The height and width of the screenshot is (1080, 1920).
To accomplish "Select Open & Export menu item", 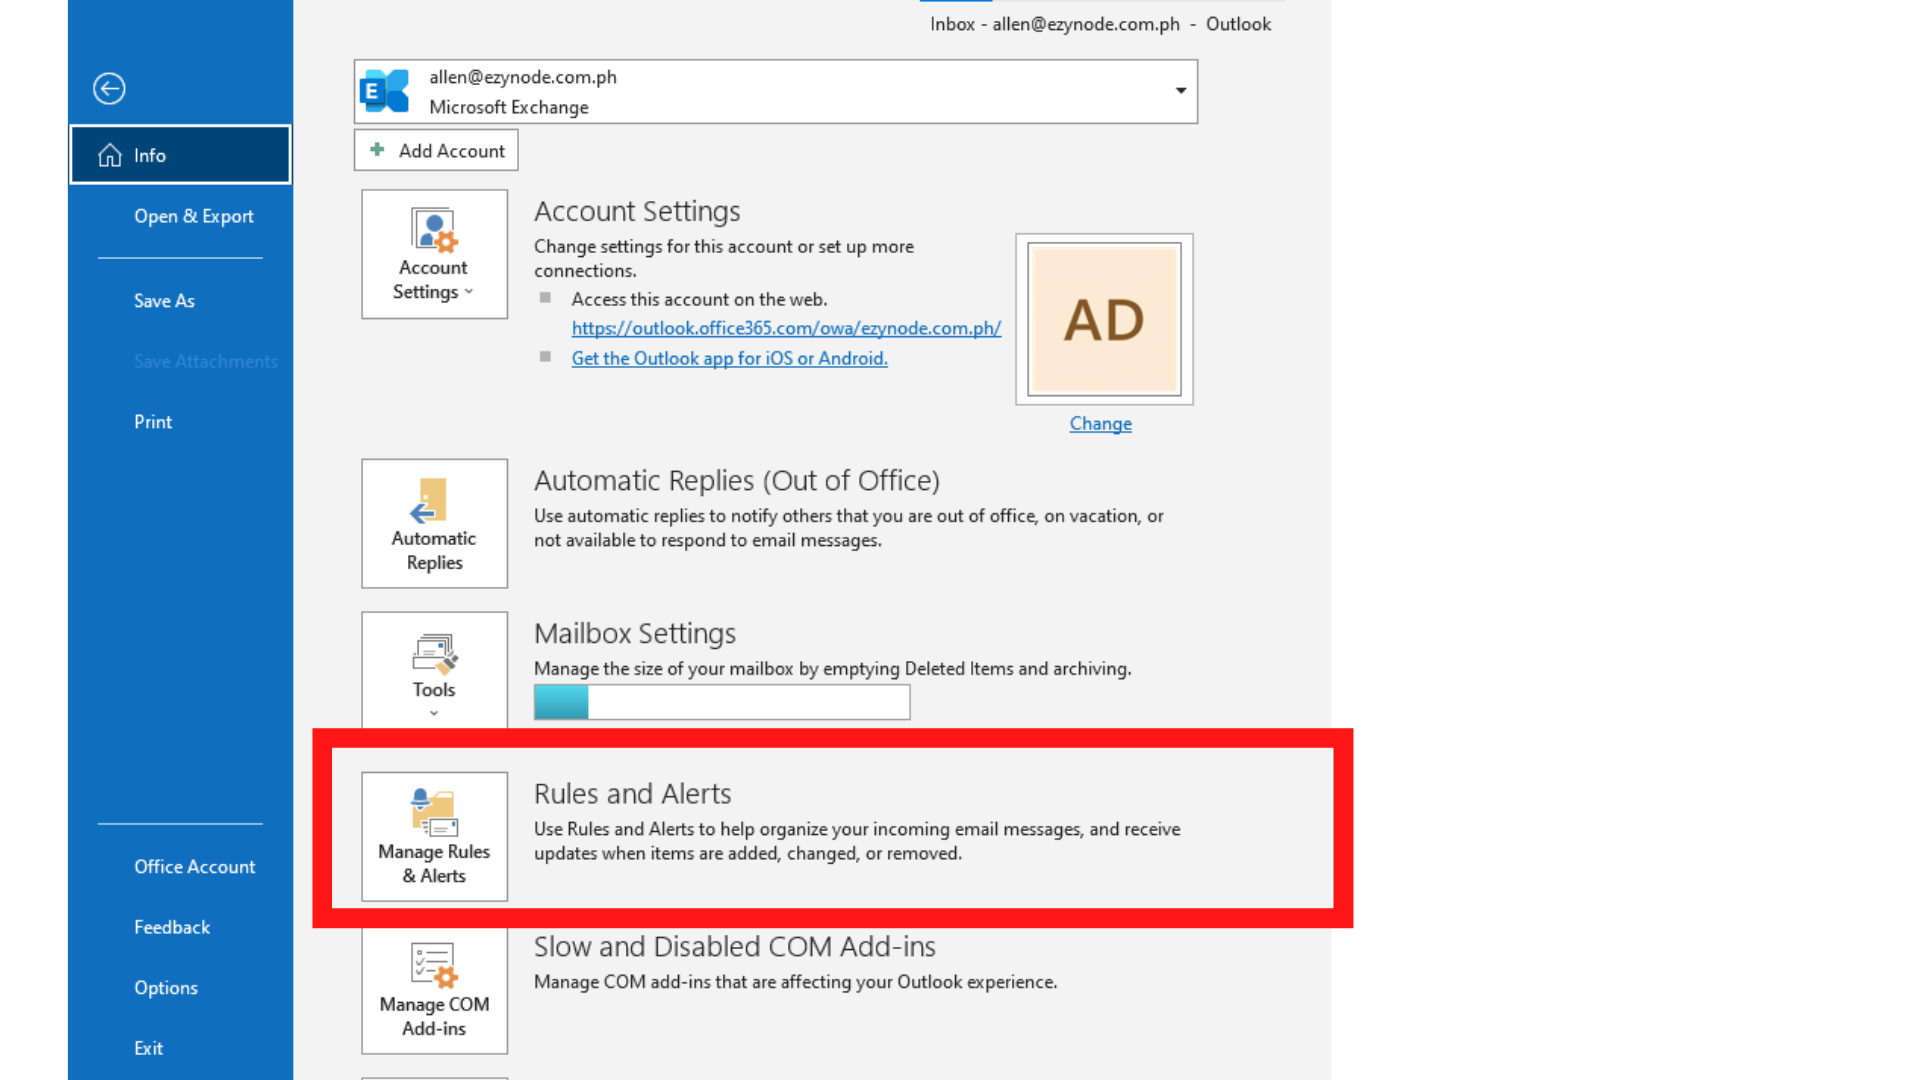I will (194, 216).
